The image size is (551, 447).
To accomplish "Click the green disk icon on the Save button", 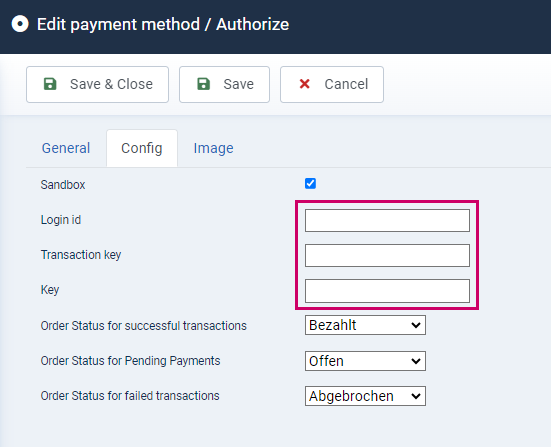I will pos(203,84).
